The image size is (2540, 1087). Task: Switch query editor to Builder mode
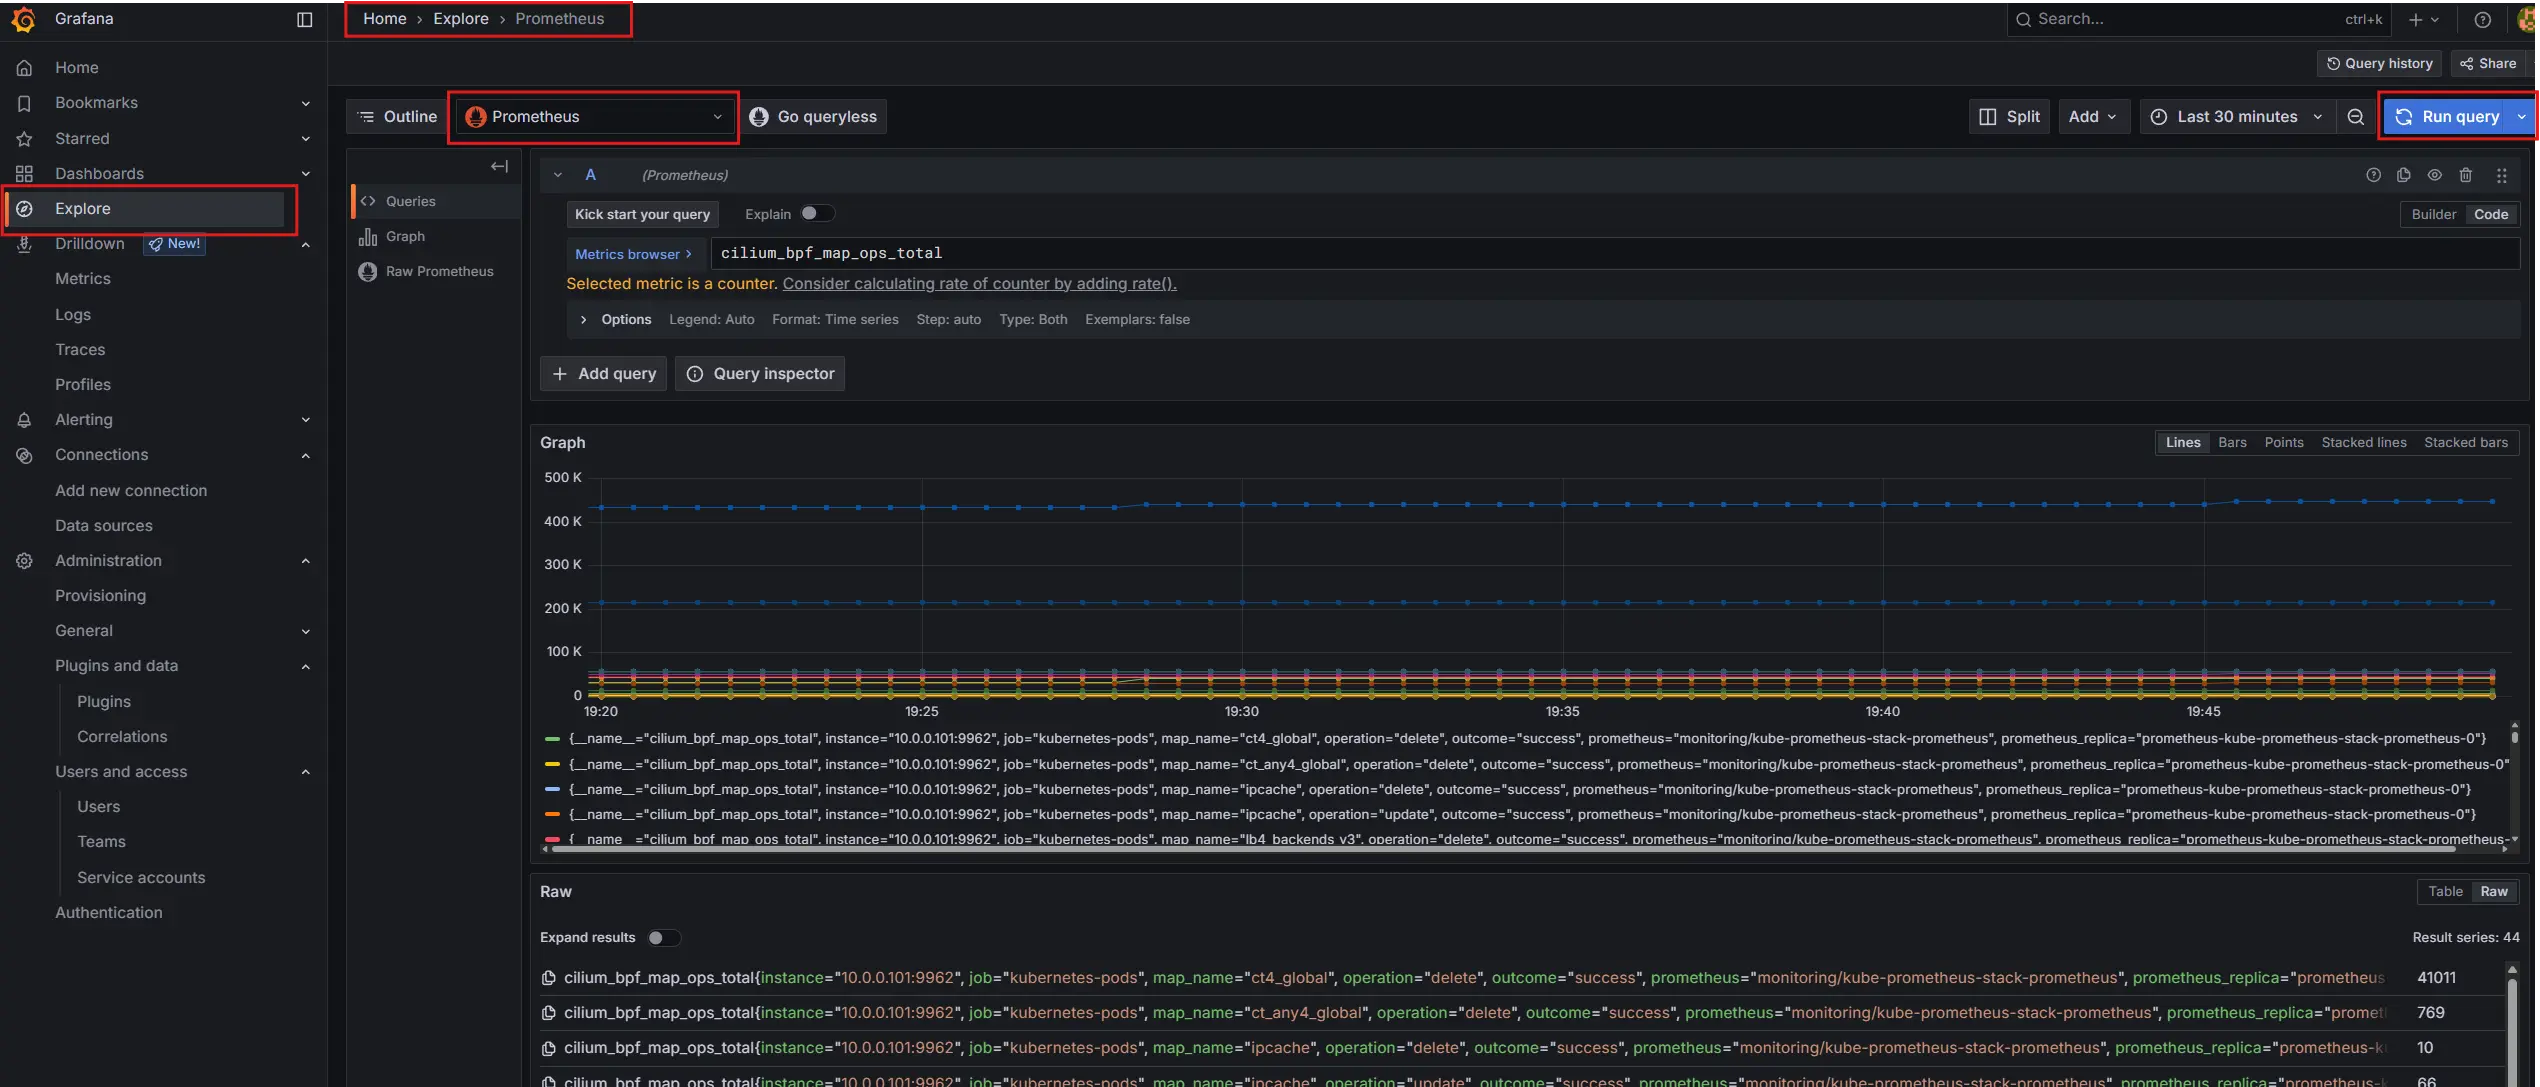coord(2433,215)
